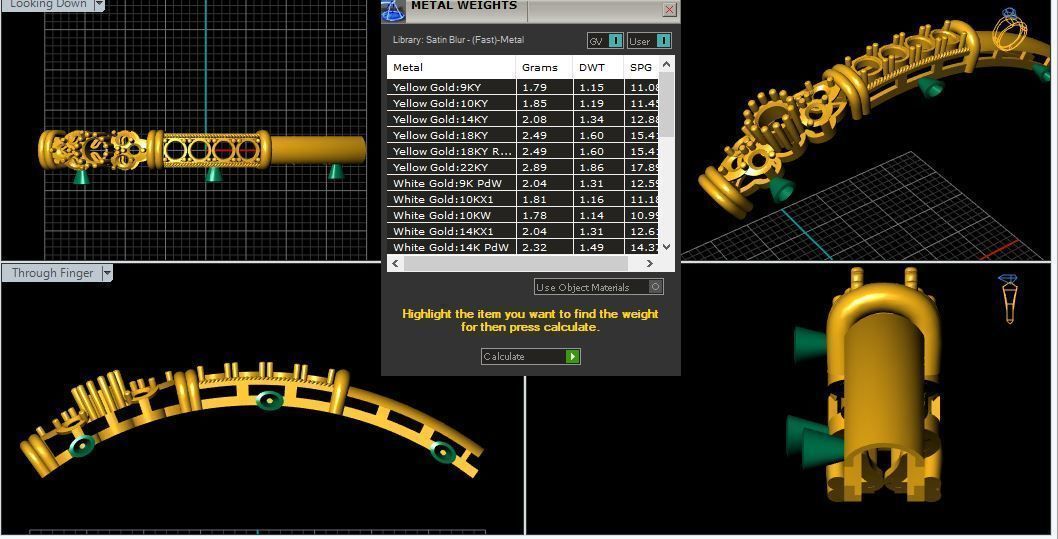The width and height of the screenshot is (1058, 539).
Task: Select the White Gold:14K PdW row
Action: tap(523, 247)
